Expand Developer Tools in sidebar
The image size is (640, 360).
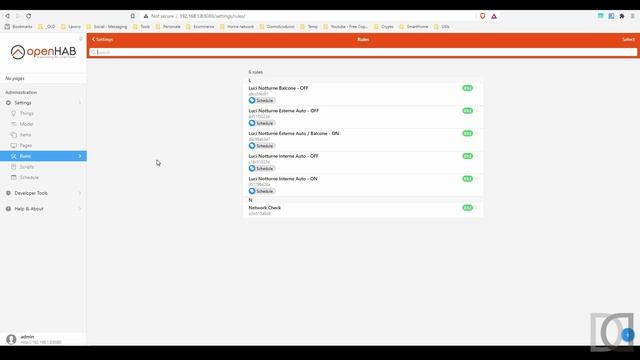tap(80, 193)
